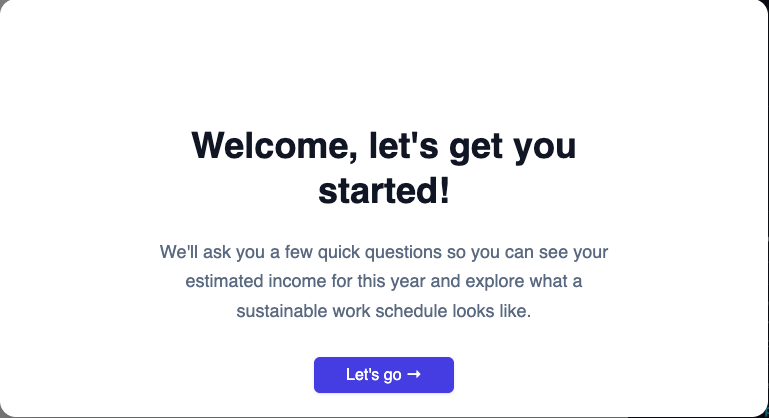Click the word "let's" in the heading
The image size is (769, 418).
point(404,146)
